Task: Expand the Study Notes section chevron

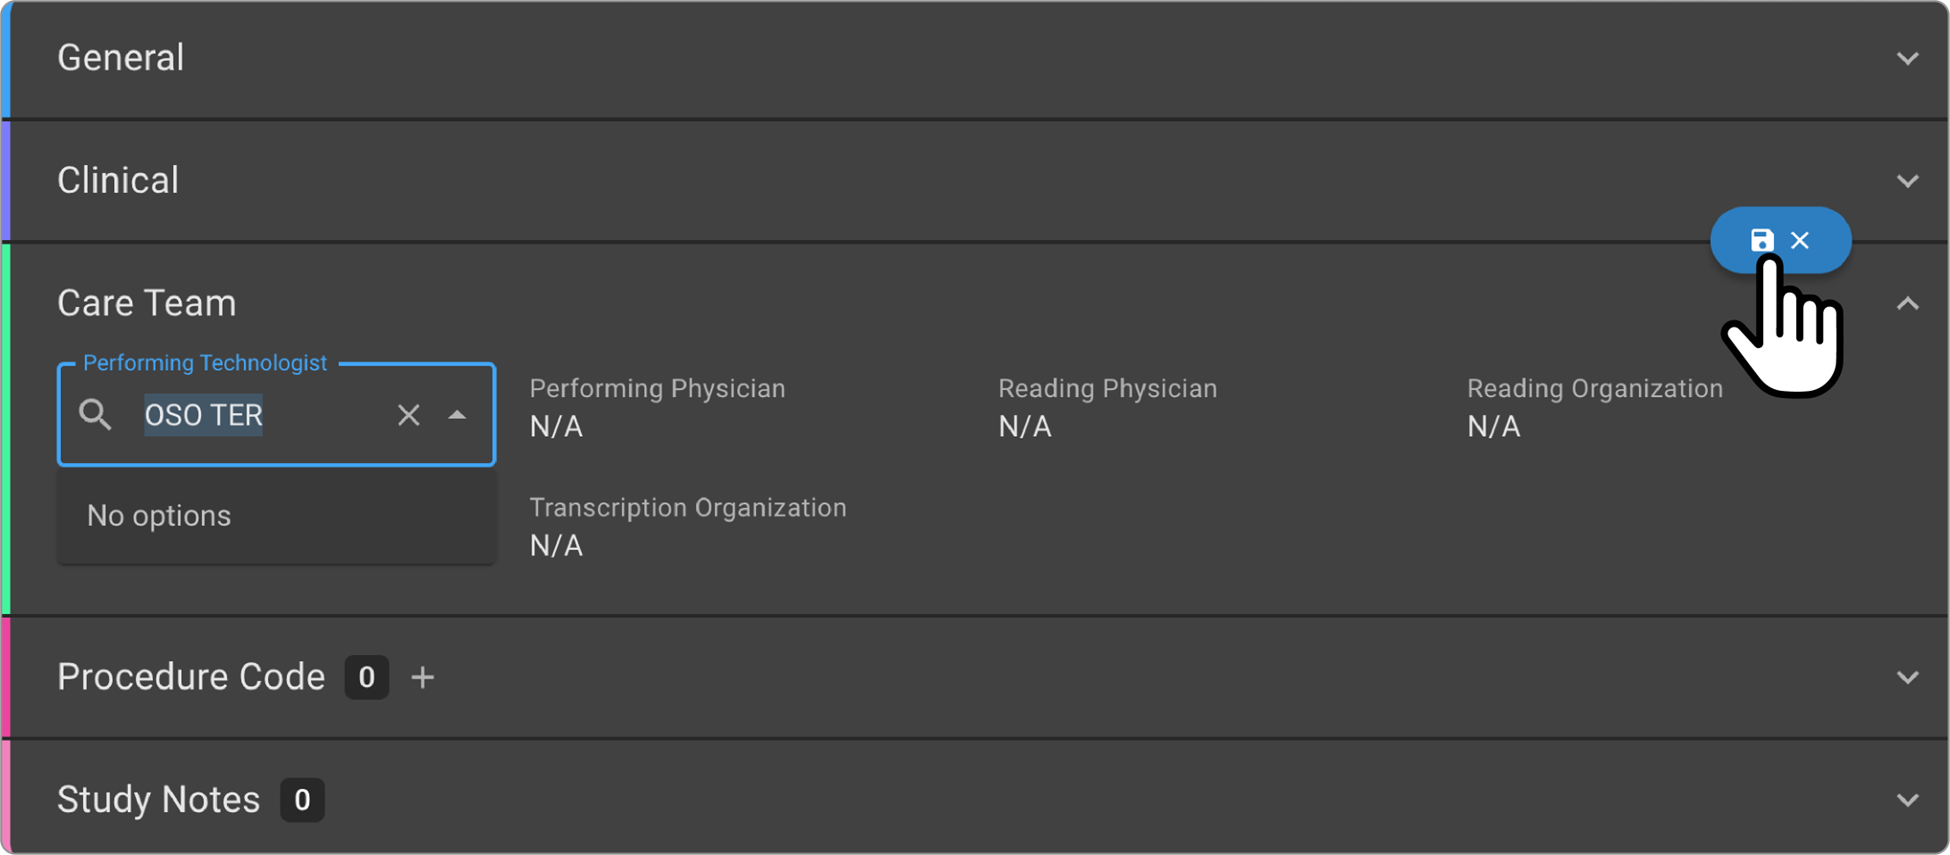Action: tap(1907, 800)
